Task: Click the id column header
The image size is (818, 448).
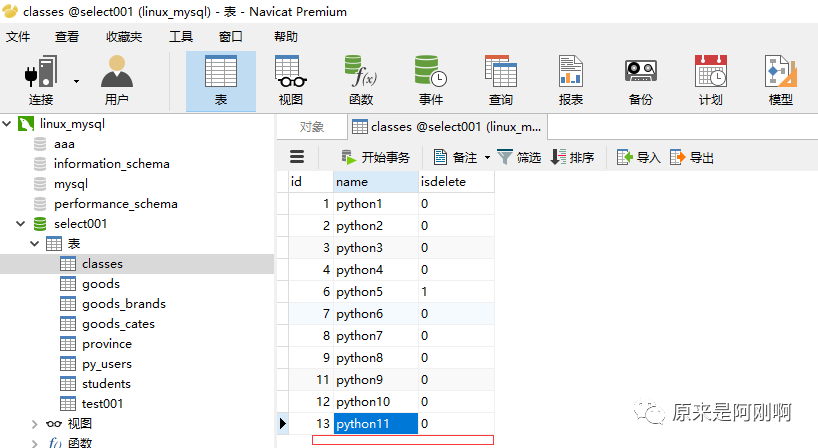Action: pos(311,181)
